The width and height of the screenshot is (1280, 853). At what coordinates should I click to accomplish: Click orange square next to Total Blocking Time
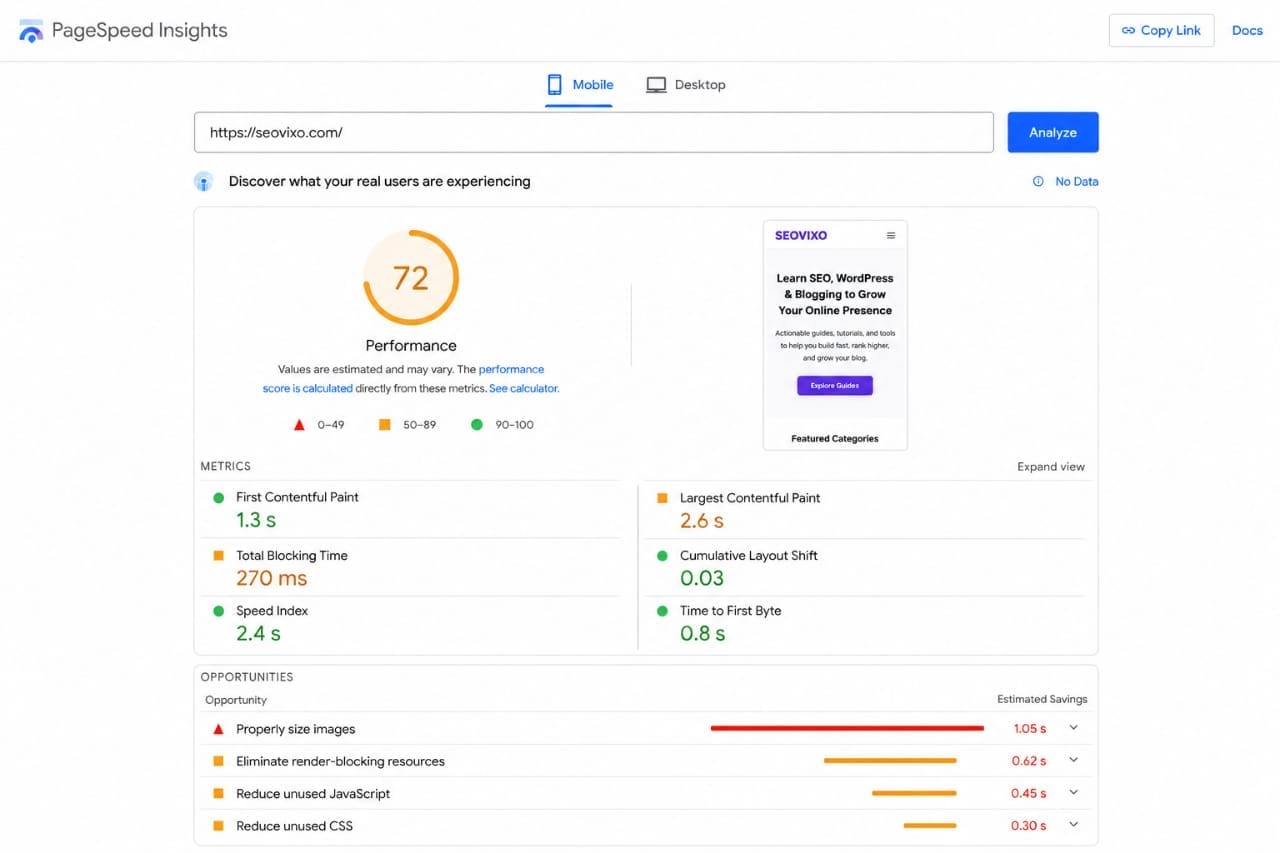(x=218, y=555)
